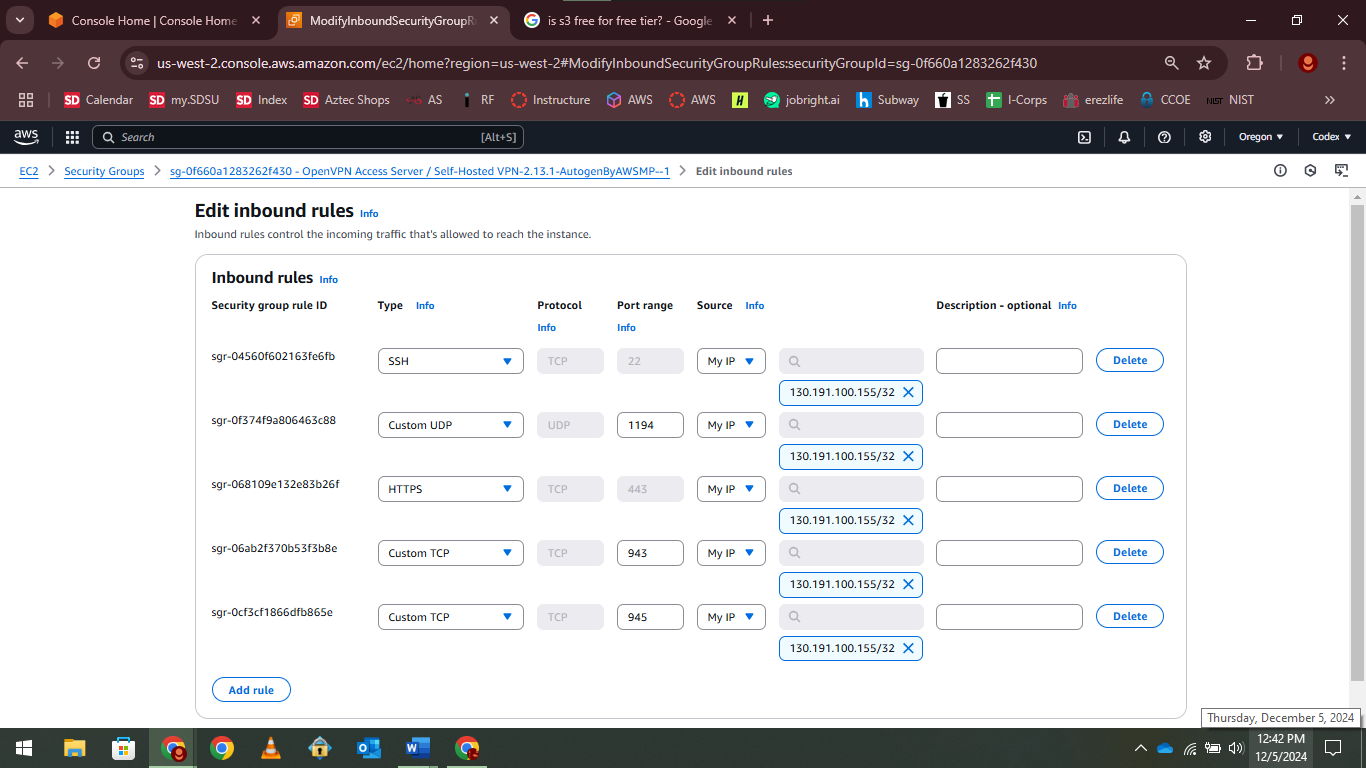Launch VLC media player from the taskbar
The height and width of the screenshot is (768, 1366).
coord(270,748)
